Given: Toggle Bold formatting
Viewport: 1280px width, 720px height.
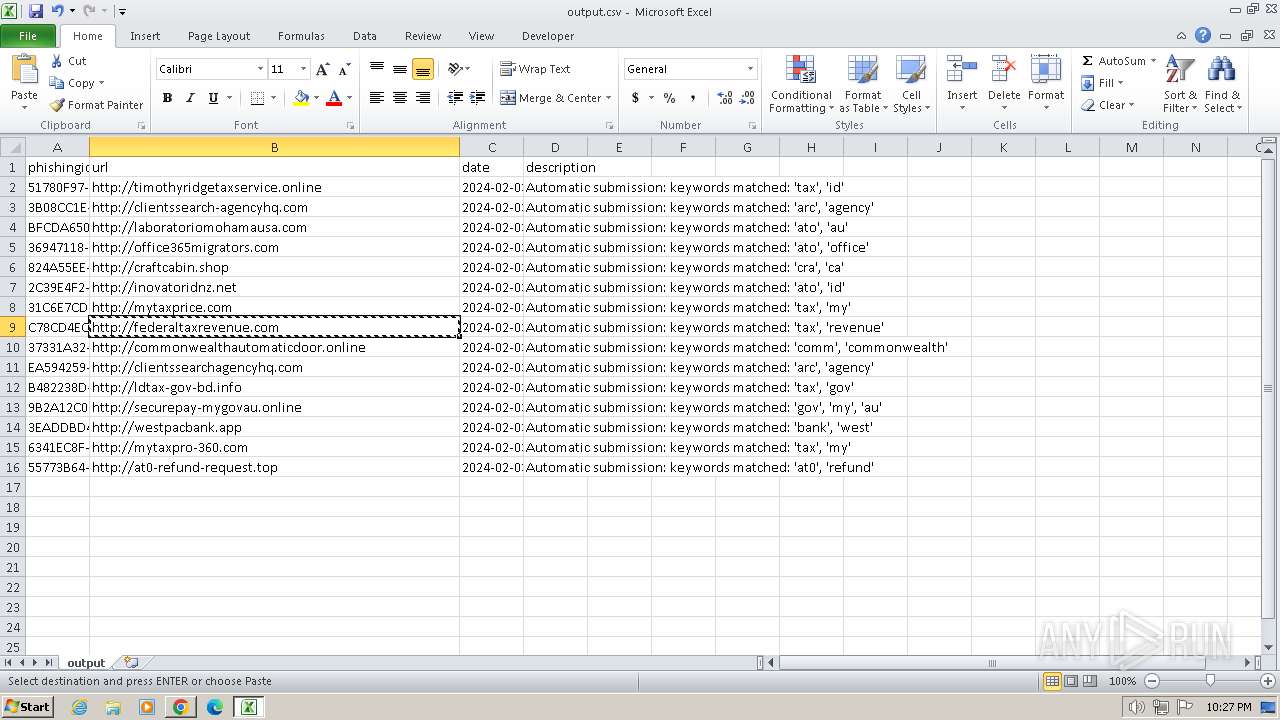Looking at the screenshot, I should point(167,98).
